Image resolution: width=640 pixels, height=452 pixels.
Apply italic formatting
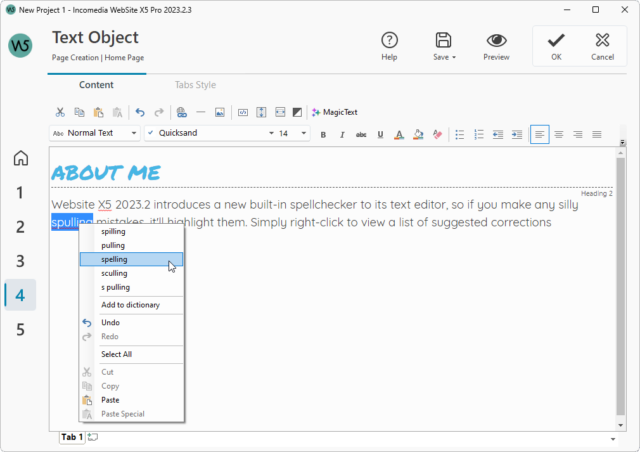[342, 134]
